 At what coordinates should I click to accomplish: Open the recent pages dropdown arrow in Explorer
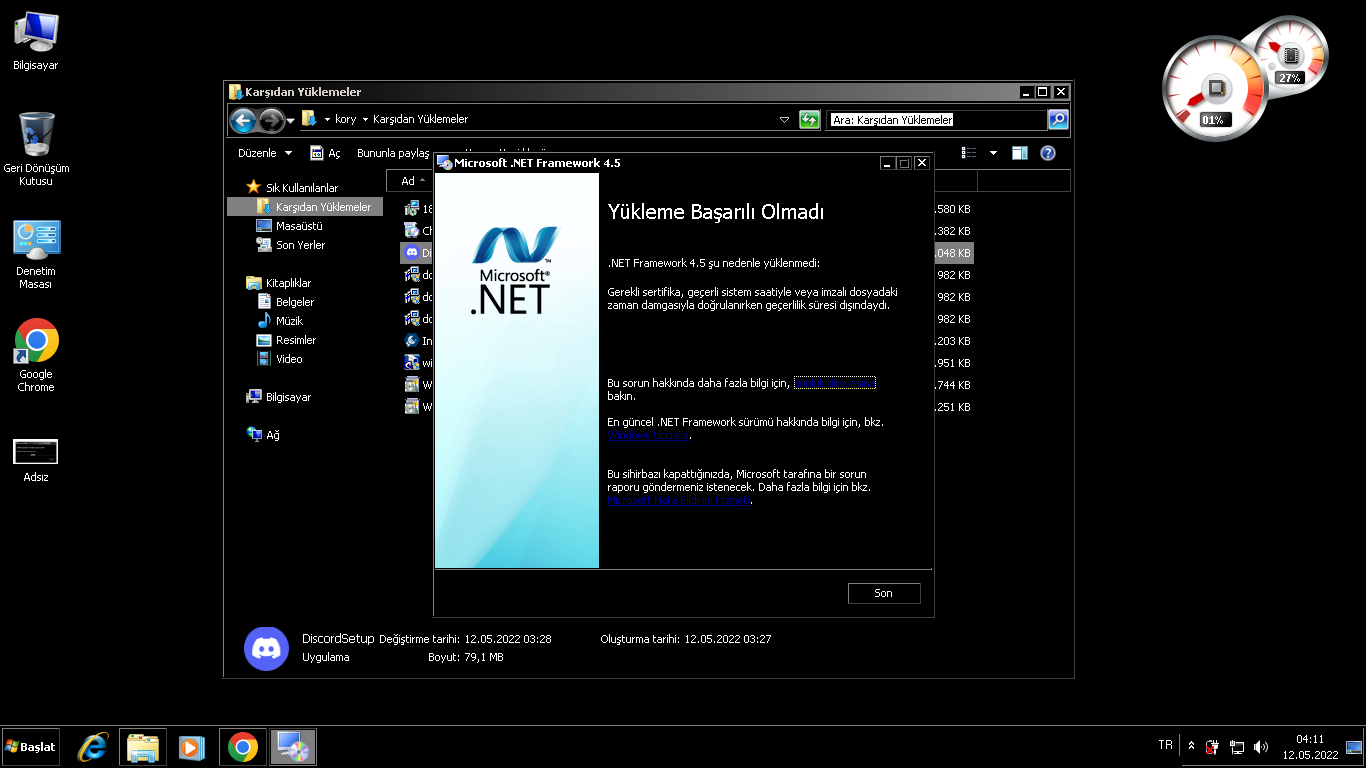tap(291, 121)
